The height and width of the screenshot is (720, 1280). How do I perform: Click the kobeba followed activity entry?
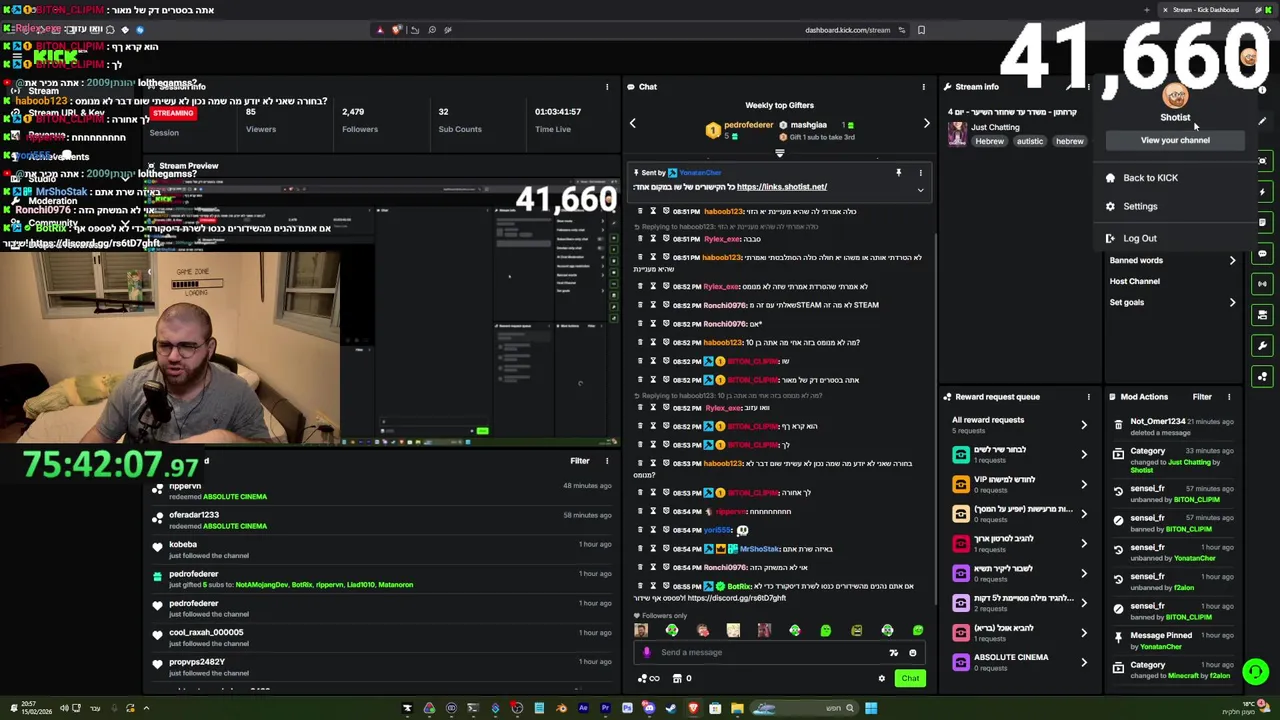coord(380,550)
